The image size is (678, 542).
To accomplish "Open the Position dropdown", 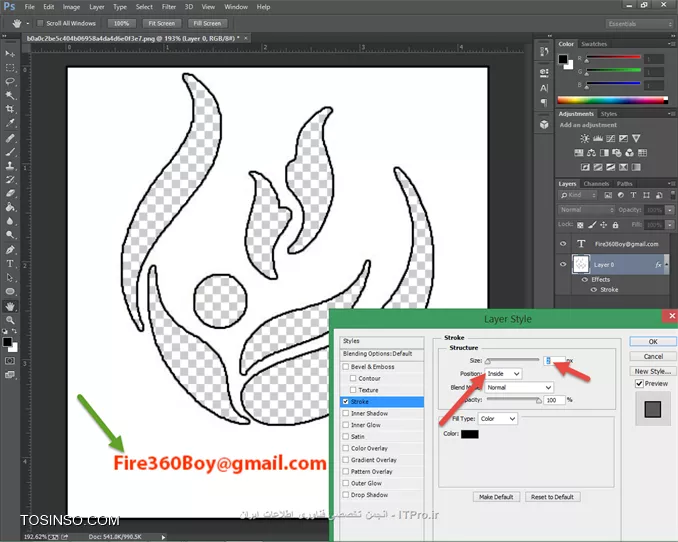I will coord(503,373).
